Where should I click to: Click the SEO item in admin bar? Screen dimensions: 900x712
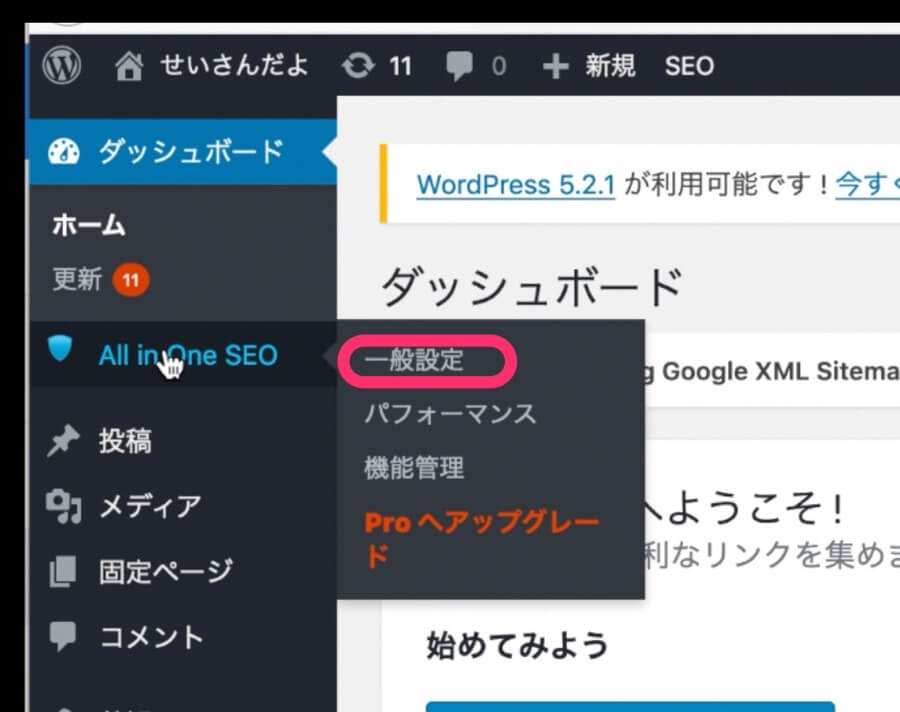(x=689, y=67)
